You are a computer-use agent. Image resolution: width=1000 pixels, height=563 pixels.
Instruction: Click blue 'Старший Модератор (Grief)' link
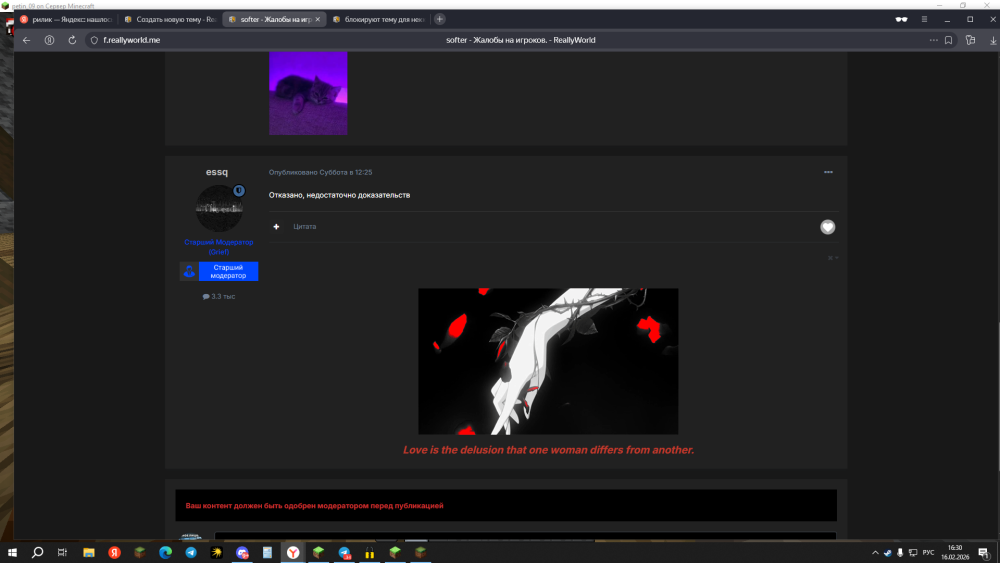219,247
